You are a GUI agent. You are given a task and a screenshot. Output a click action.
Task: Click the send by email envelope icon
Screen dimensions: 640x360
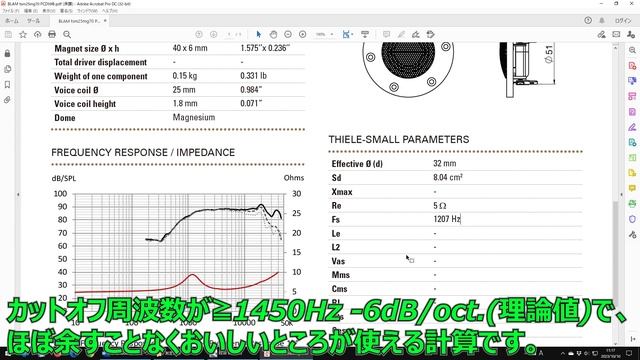tap(616, 35)
